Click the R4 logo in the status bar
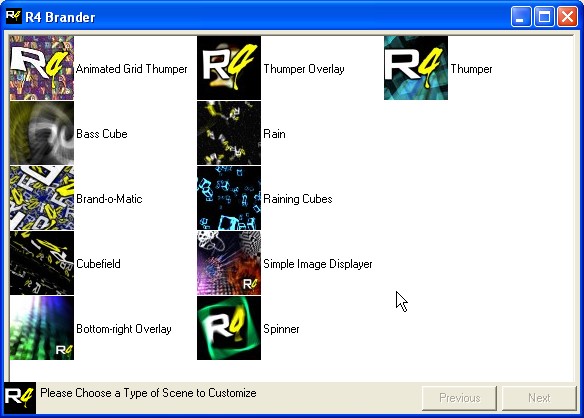 click(x=20, y=398)
